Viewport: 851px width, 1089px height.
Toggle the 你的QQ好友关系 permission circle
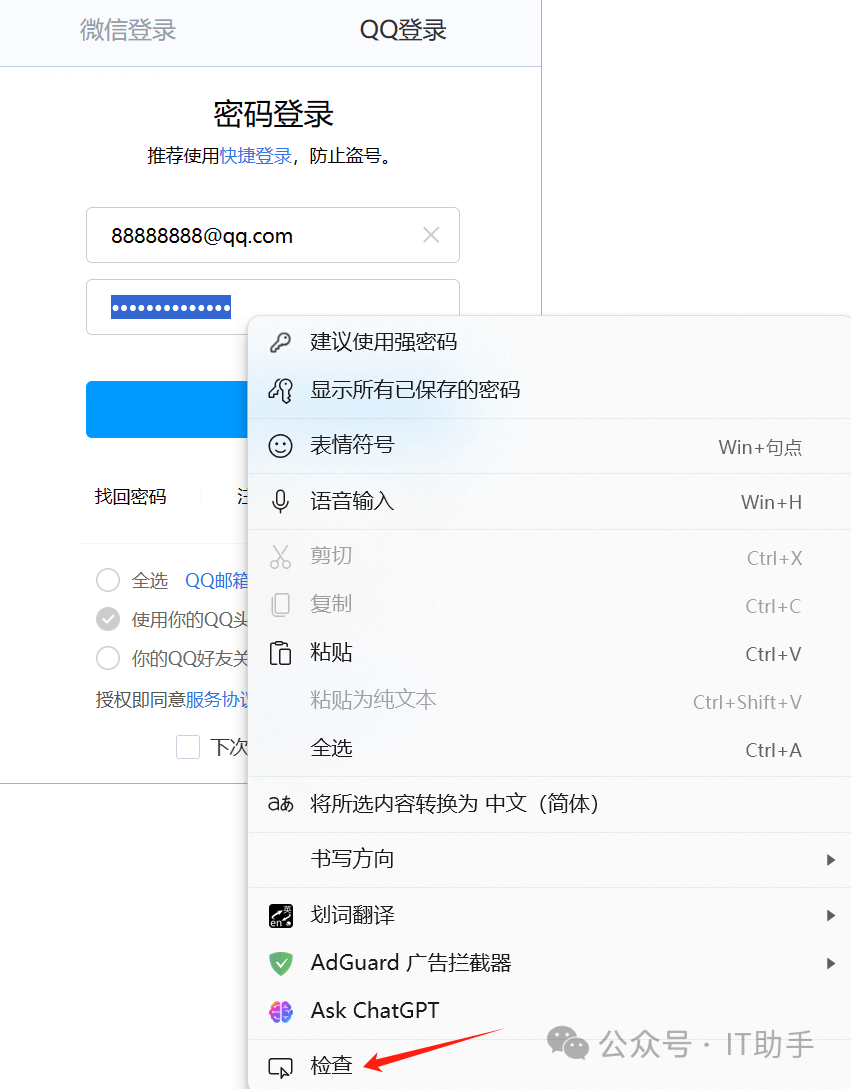108,658
